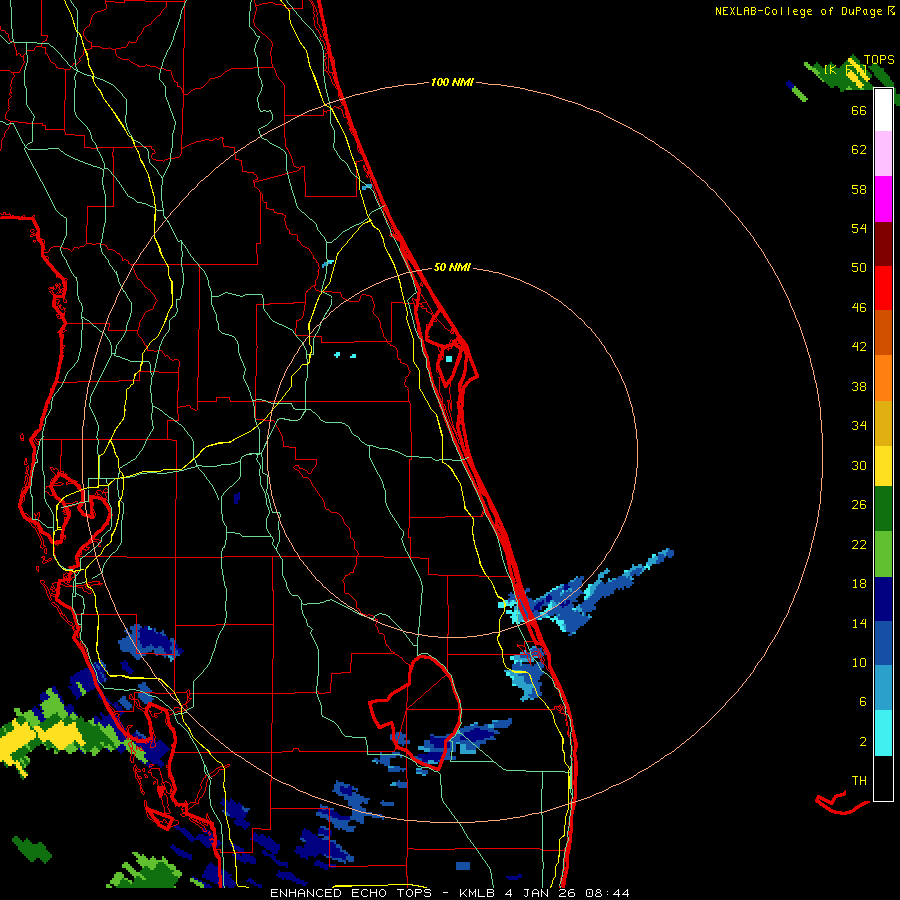This screenshot has height=900, width=900.
Task: Click the ENHANCED ECHO TOPS caption text
Action: pyautogui.click(x=351, y=893)
